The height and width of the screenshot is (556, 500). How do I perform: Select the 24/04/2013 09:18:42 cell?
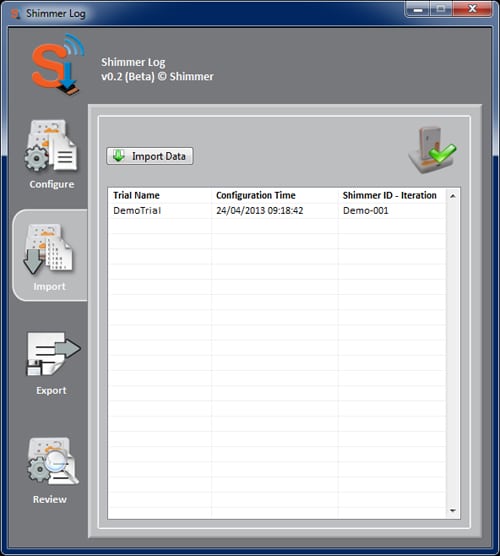tap(260, 211)
